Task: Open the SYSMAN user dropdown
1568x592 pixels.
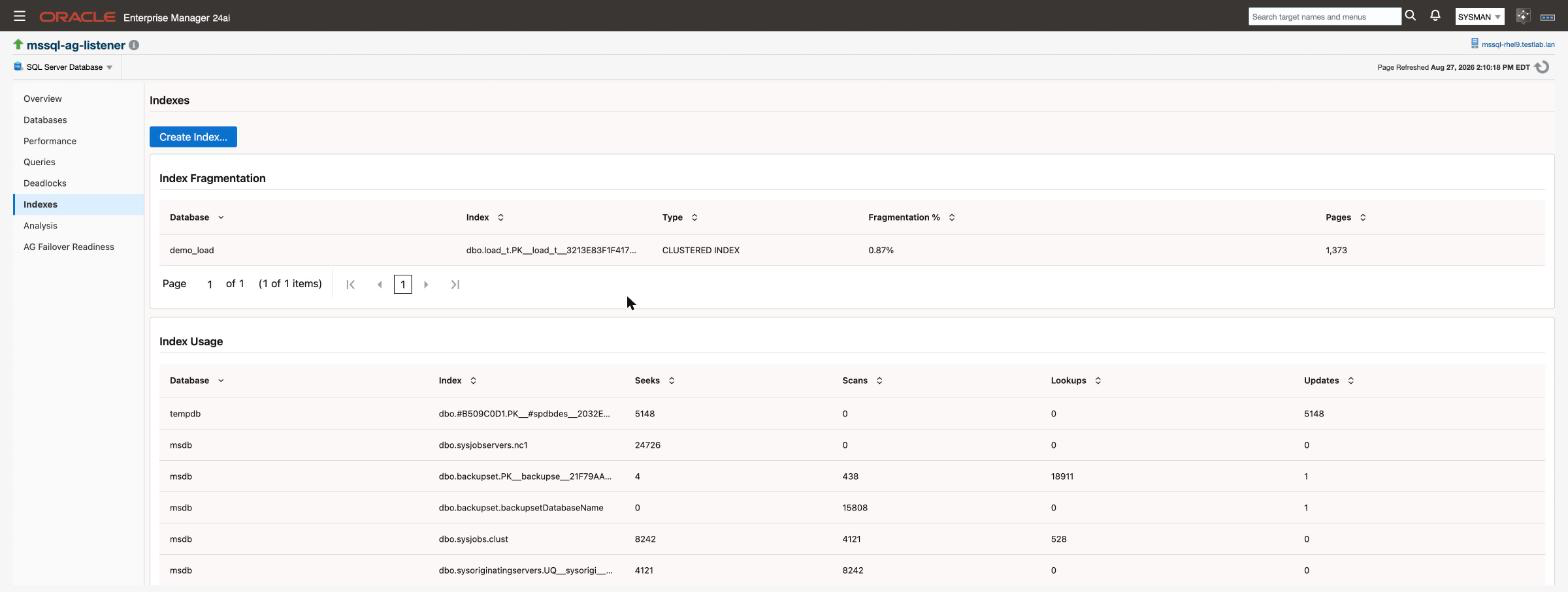Action: pyautogui.click(x=1479, y=17)
